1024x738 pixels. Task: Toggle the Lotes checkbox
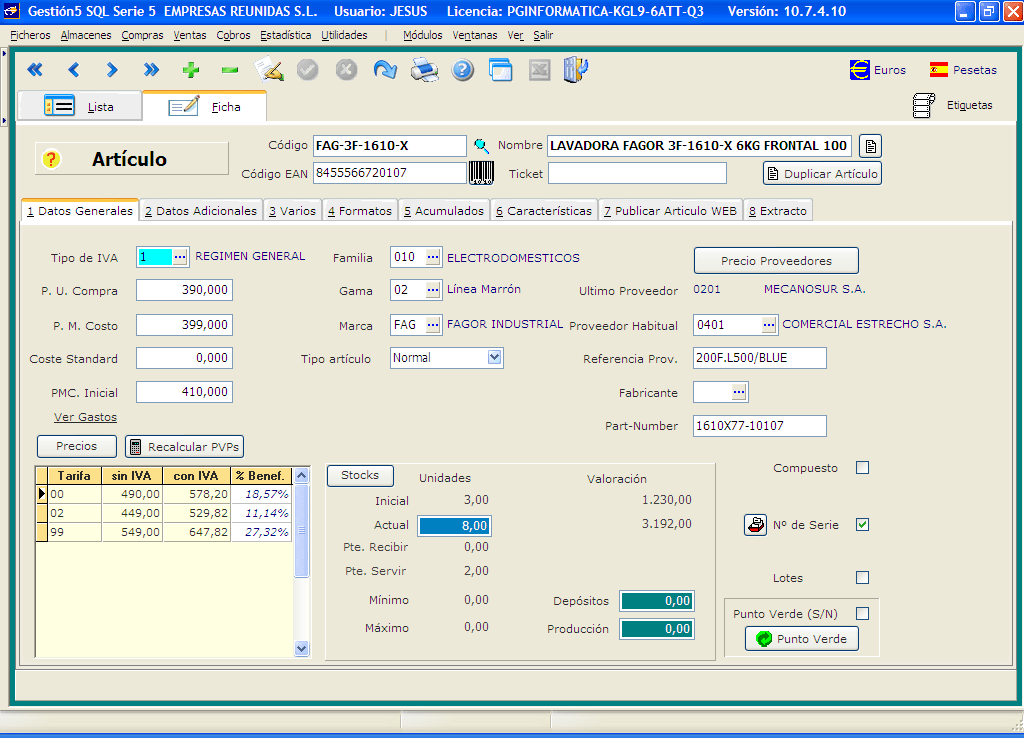click(x=863, y=578)
